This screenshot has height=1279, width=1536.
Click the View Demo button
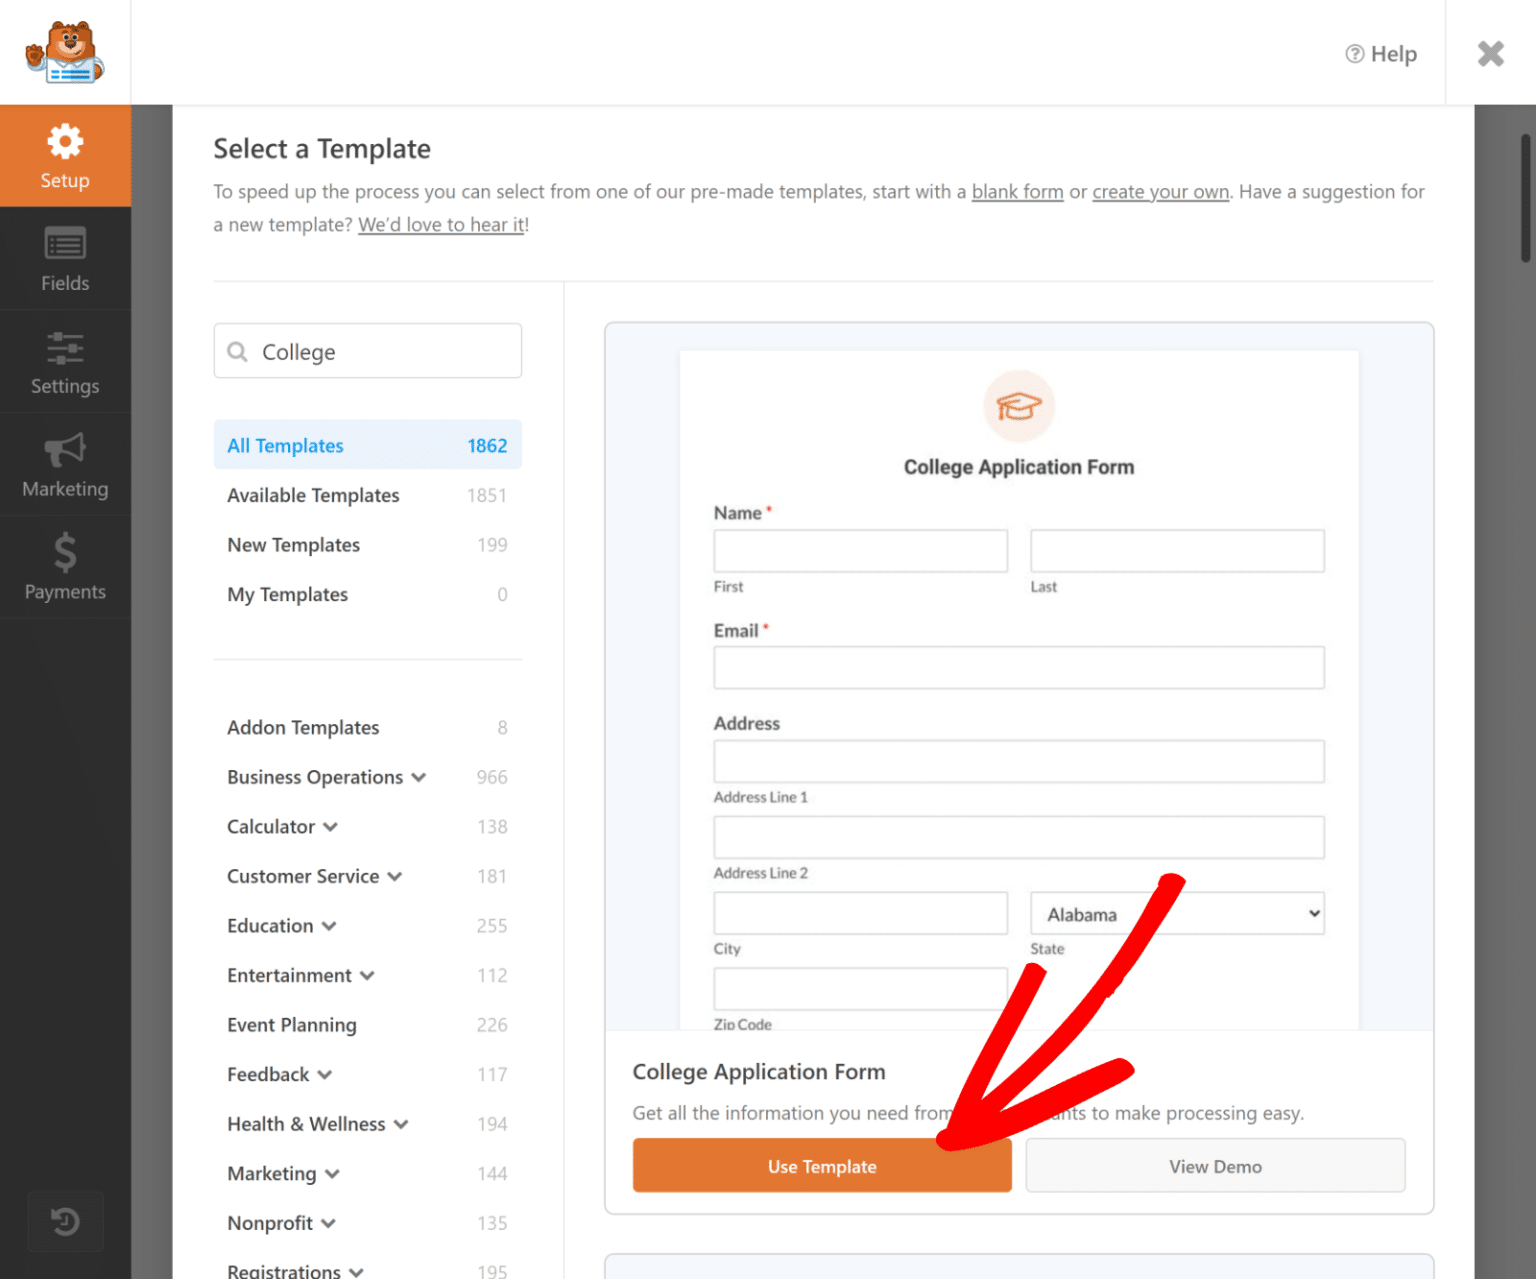tap(1215, 1166)
